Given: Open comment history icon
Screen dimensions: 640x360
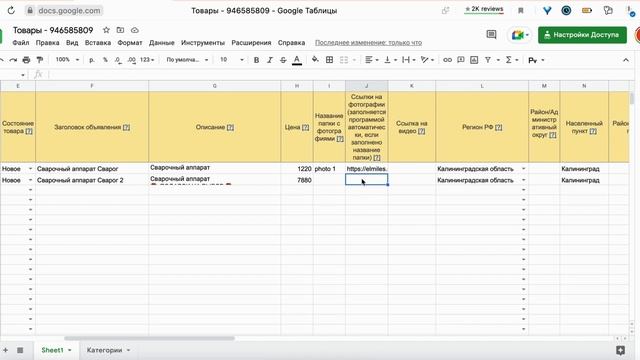Looking at the screenshot, I should pyautogui.click(x=491, y=35).
